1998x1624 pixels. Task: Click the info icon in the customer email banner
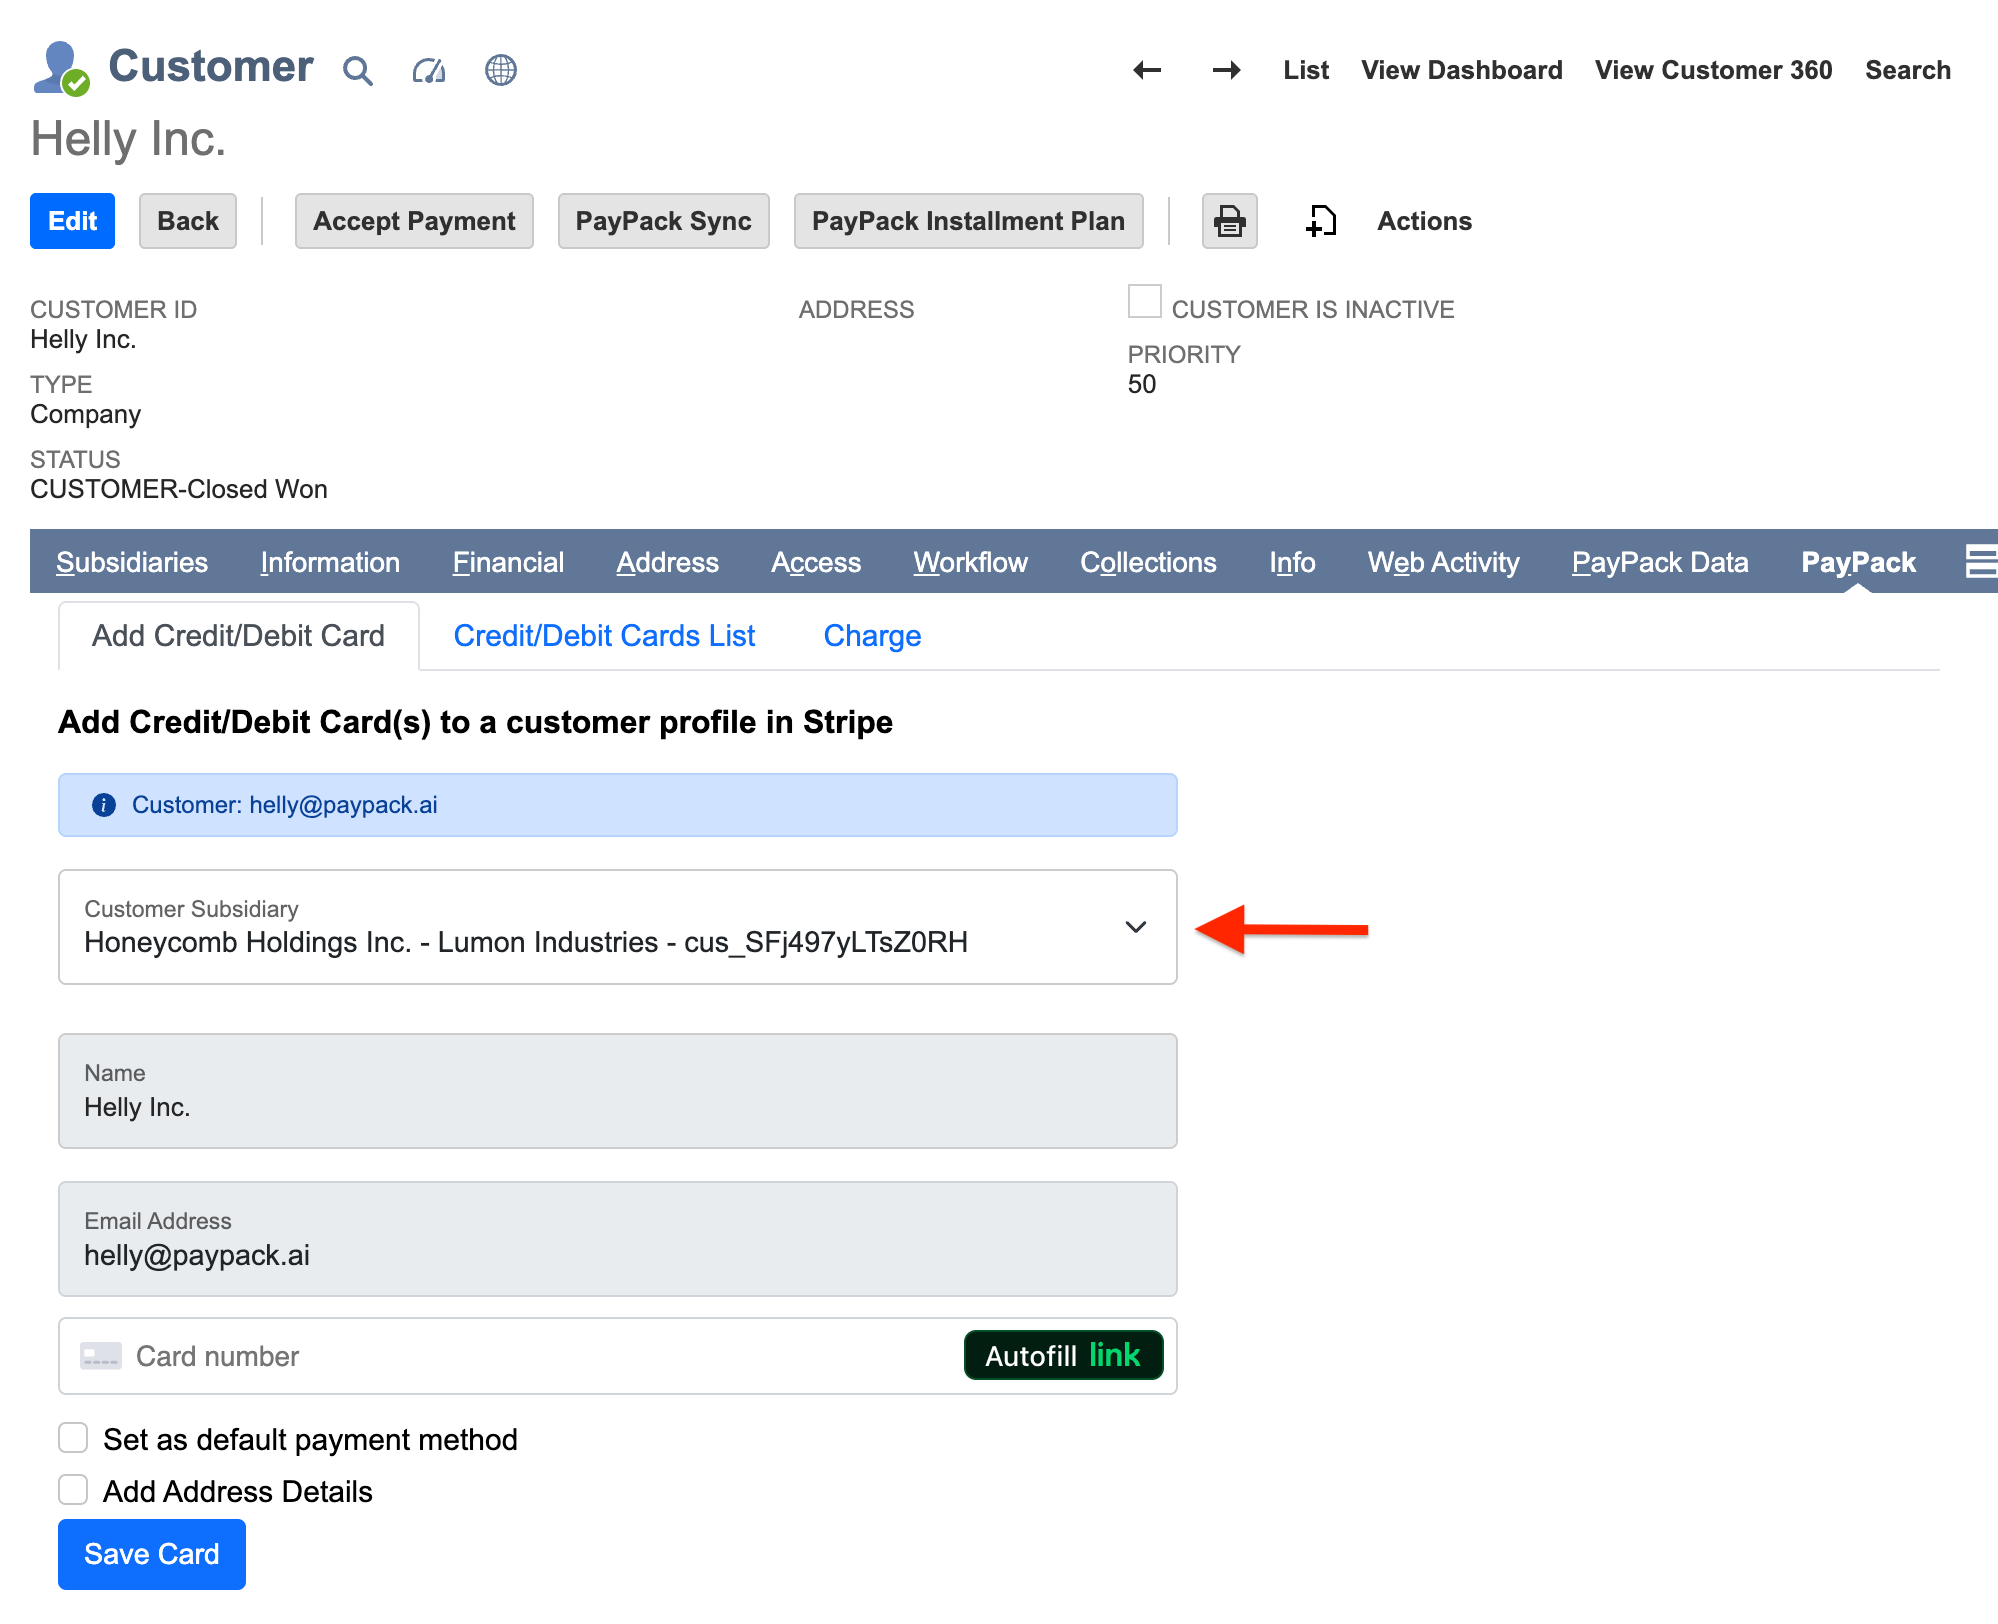coord(103,805)
